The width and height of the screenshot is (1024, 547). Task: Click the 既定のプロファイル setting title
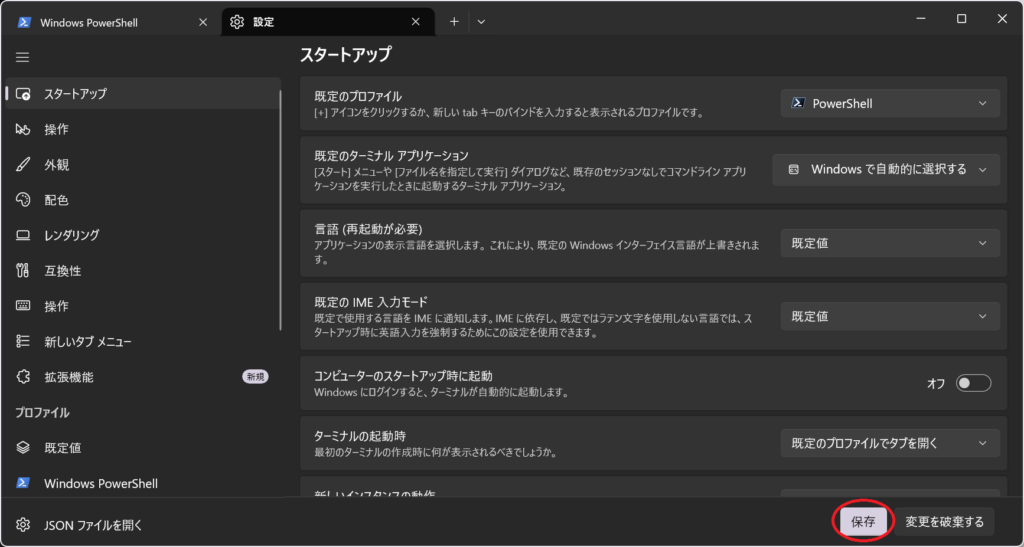coord(358,96)
